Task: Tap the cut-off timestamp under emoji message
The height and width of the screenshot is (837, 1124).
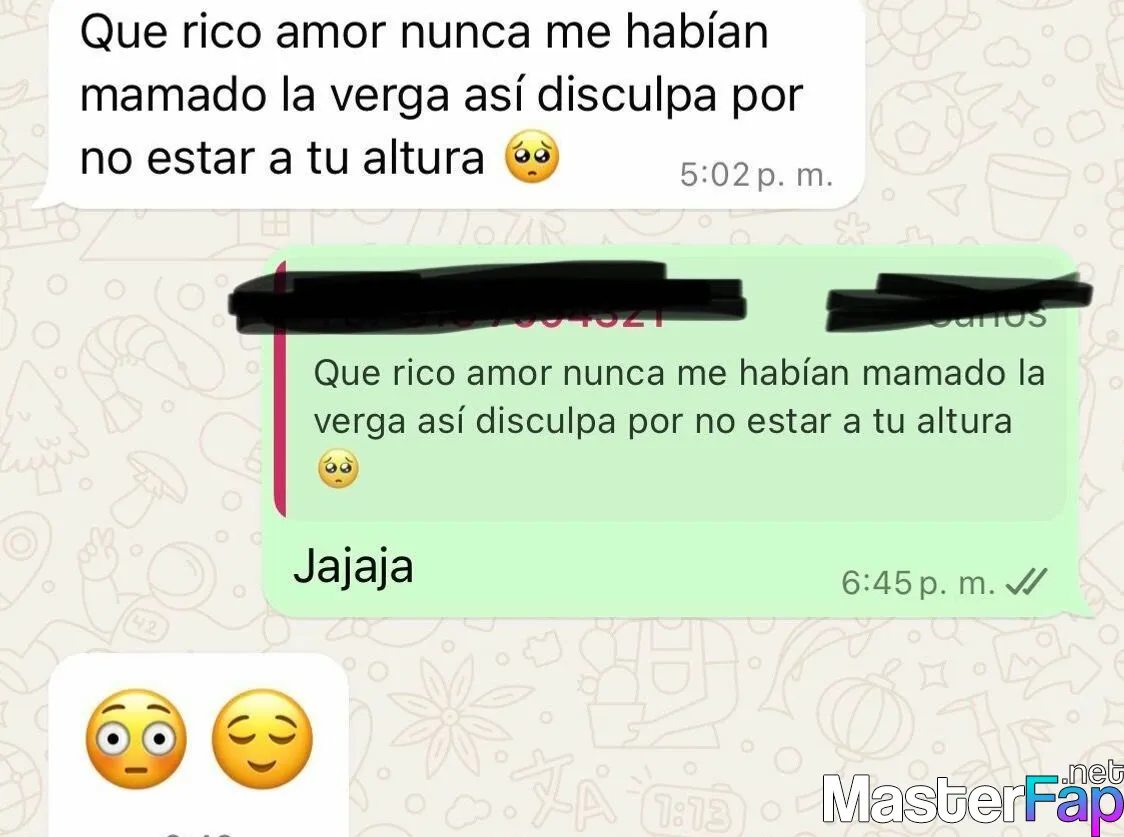Action: coord(199,833)
